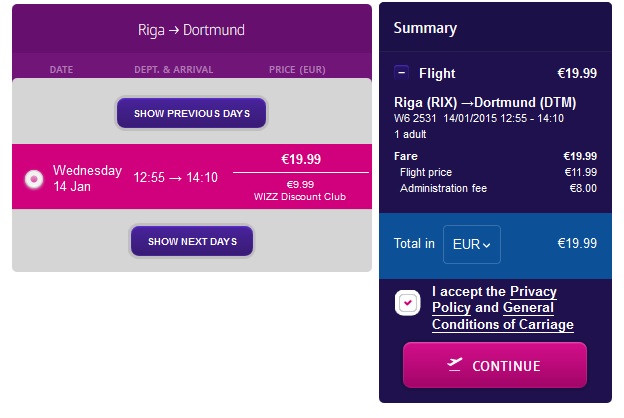Image resolution: width=624 pixels, height=418 pixels.
Task: Click the DATE column header
Action: pyautogui.click(x=61, y=70)
